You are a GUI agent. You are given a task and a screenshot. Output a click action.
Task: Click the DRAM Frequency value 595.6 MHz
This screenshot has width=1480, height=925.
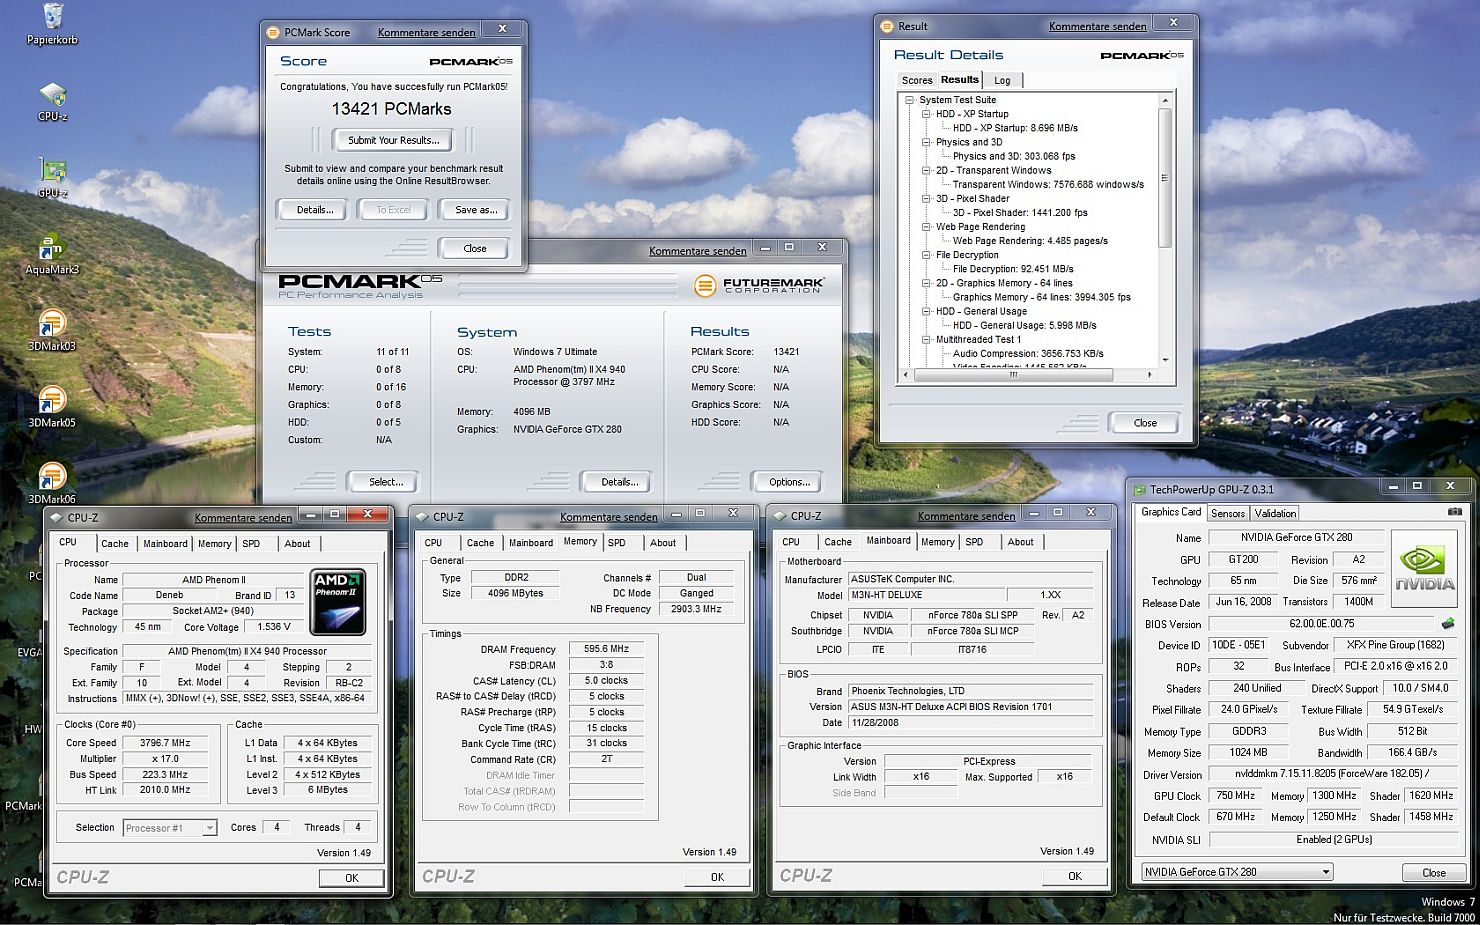(606, 649)
